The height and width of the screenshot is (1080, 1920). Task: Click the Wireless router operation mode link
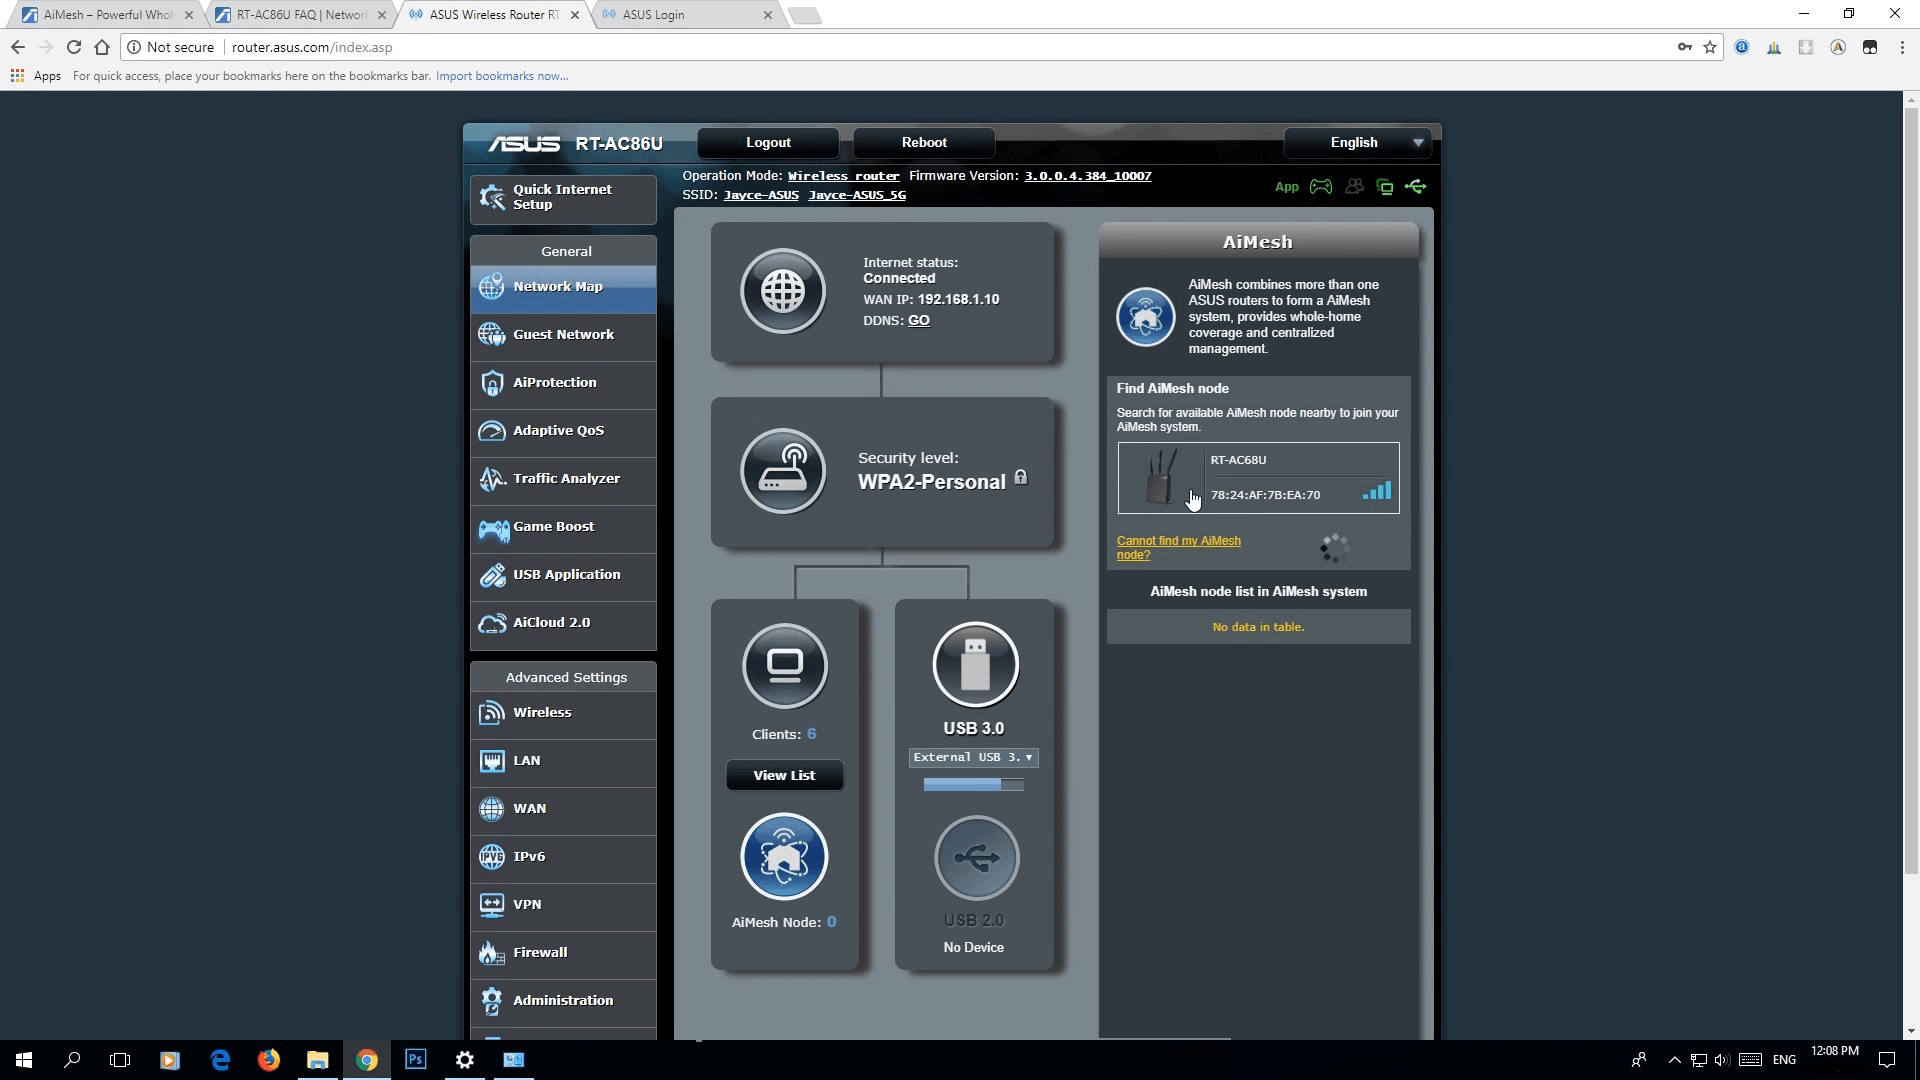[843, 176]
